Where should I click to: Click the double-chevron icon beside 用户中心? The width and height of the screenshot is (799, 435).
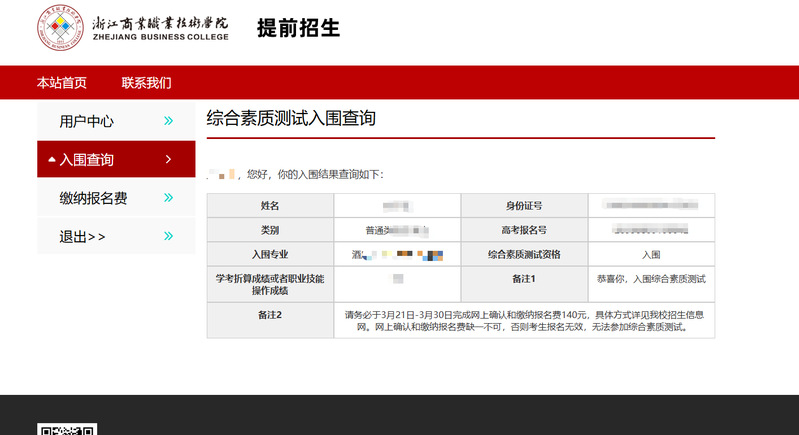point(168,121)
